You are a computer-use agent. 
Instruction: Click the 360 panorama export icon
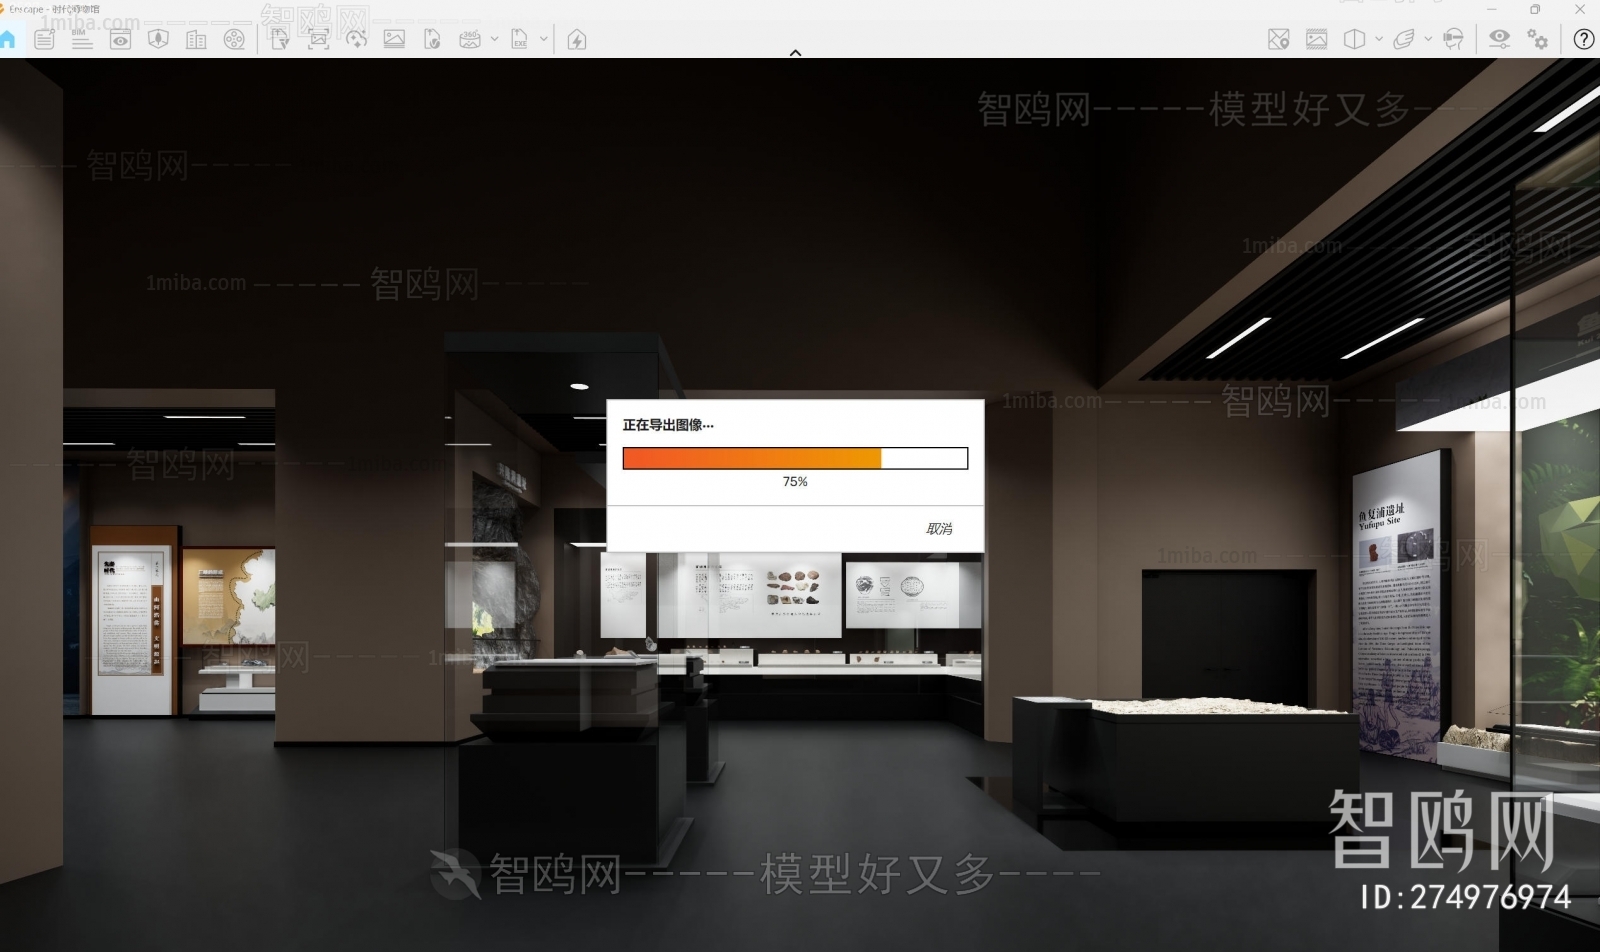469,40
